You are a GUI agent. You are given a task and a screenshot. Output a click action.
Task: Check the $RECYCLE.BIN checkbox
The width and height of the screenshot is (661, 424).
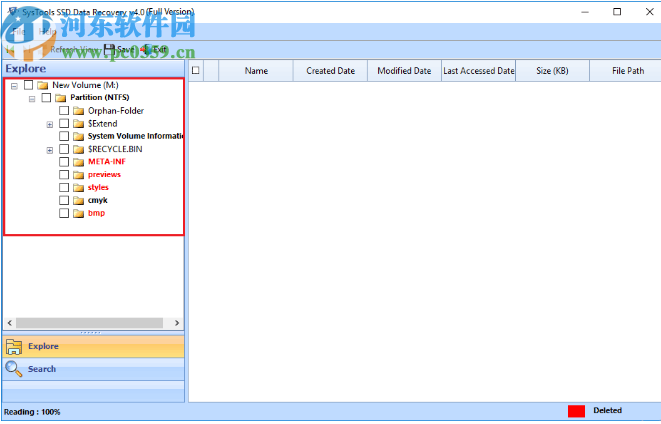tap(64, 149)
